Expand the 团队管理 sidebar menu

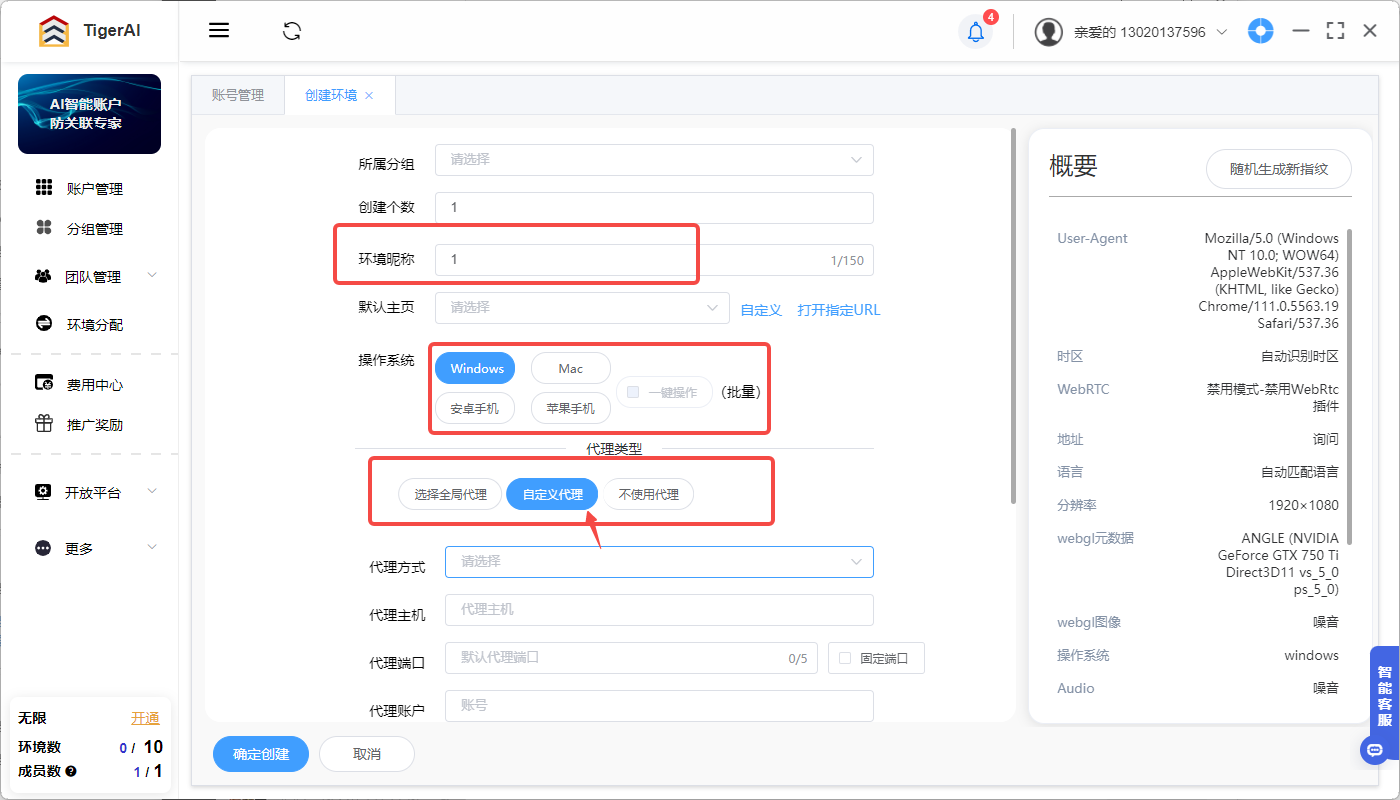coord(152,275)
